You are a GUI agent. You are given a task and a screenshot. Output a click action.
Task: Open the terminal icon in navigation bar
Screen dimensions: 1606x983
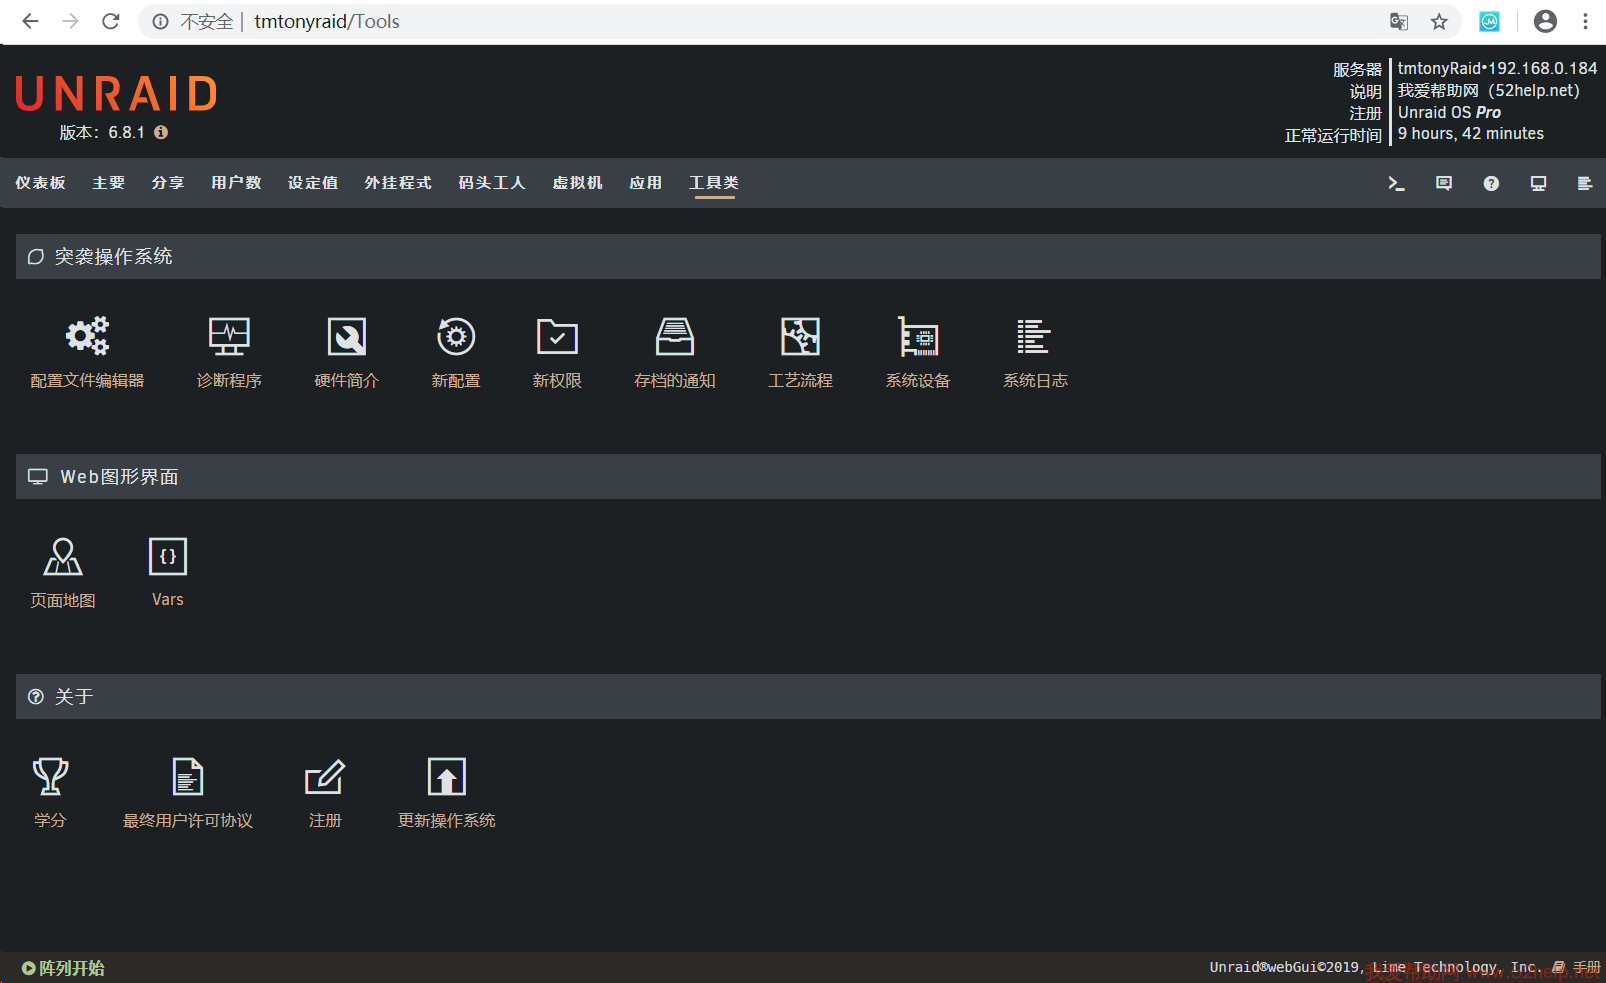(x=1396, y=183)
